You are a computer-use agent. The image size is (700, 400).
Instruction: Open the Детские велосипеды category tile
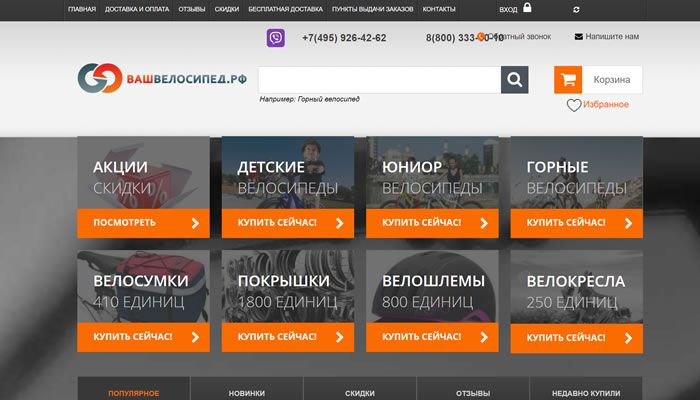[x=288, y=187]
